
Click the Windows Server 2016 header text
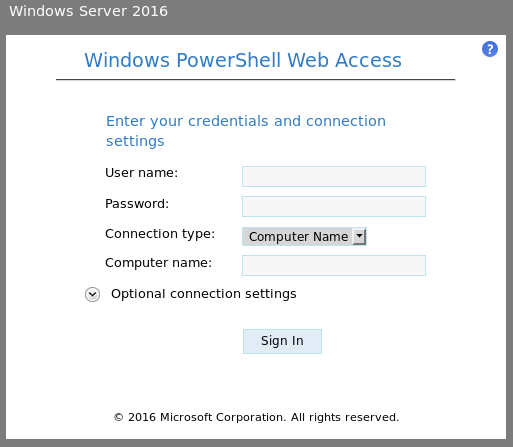[88, 11]
